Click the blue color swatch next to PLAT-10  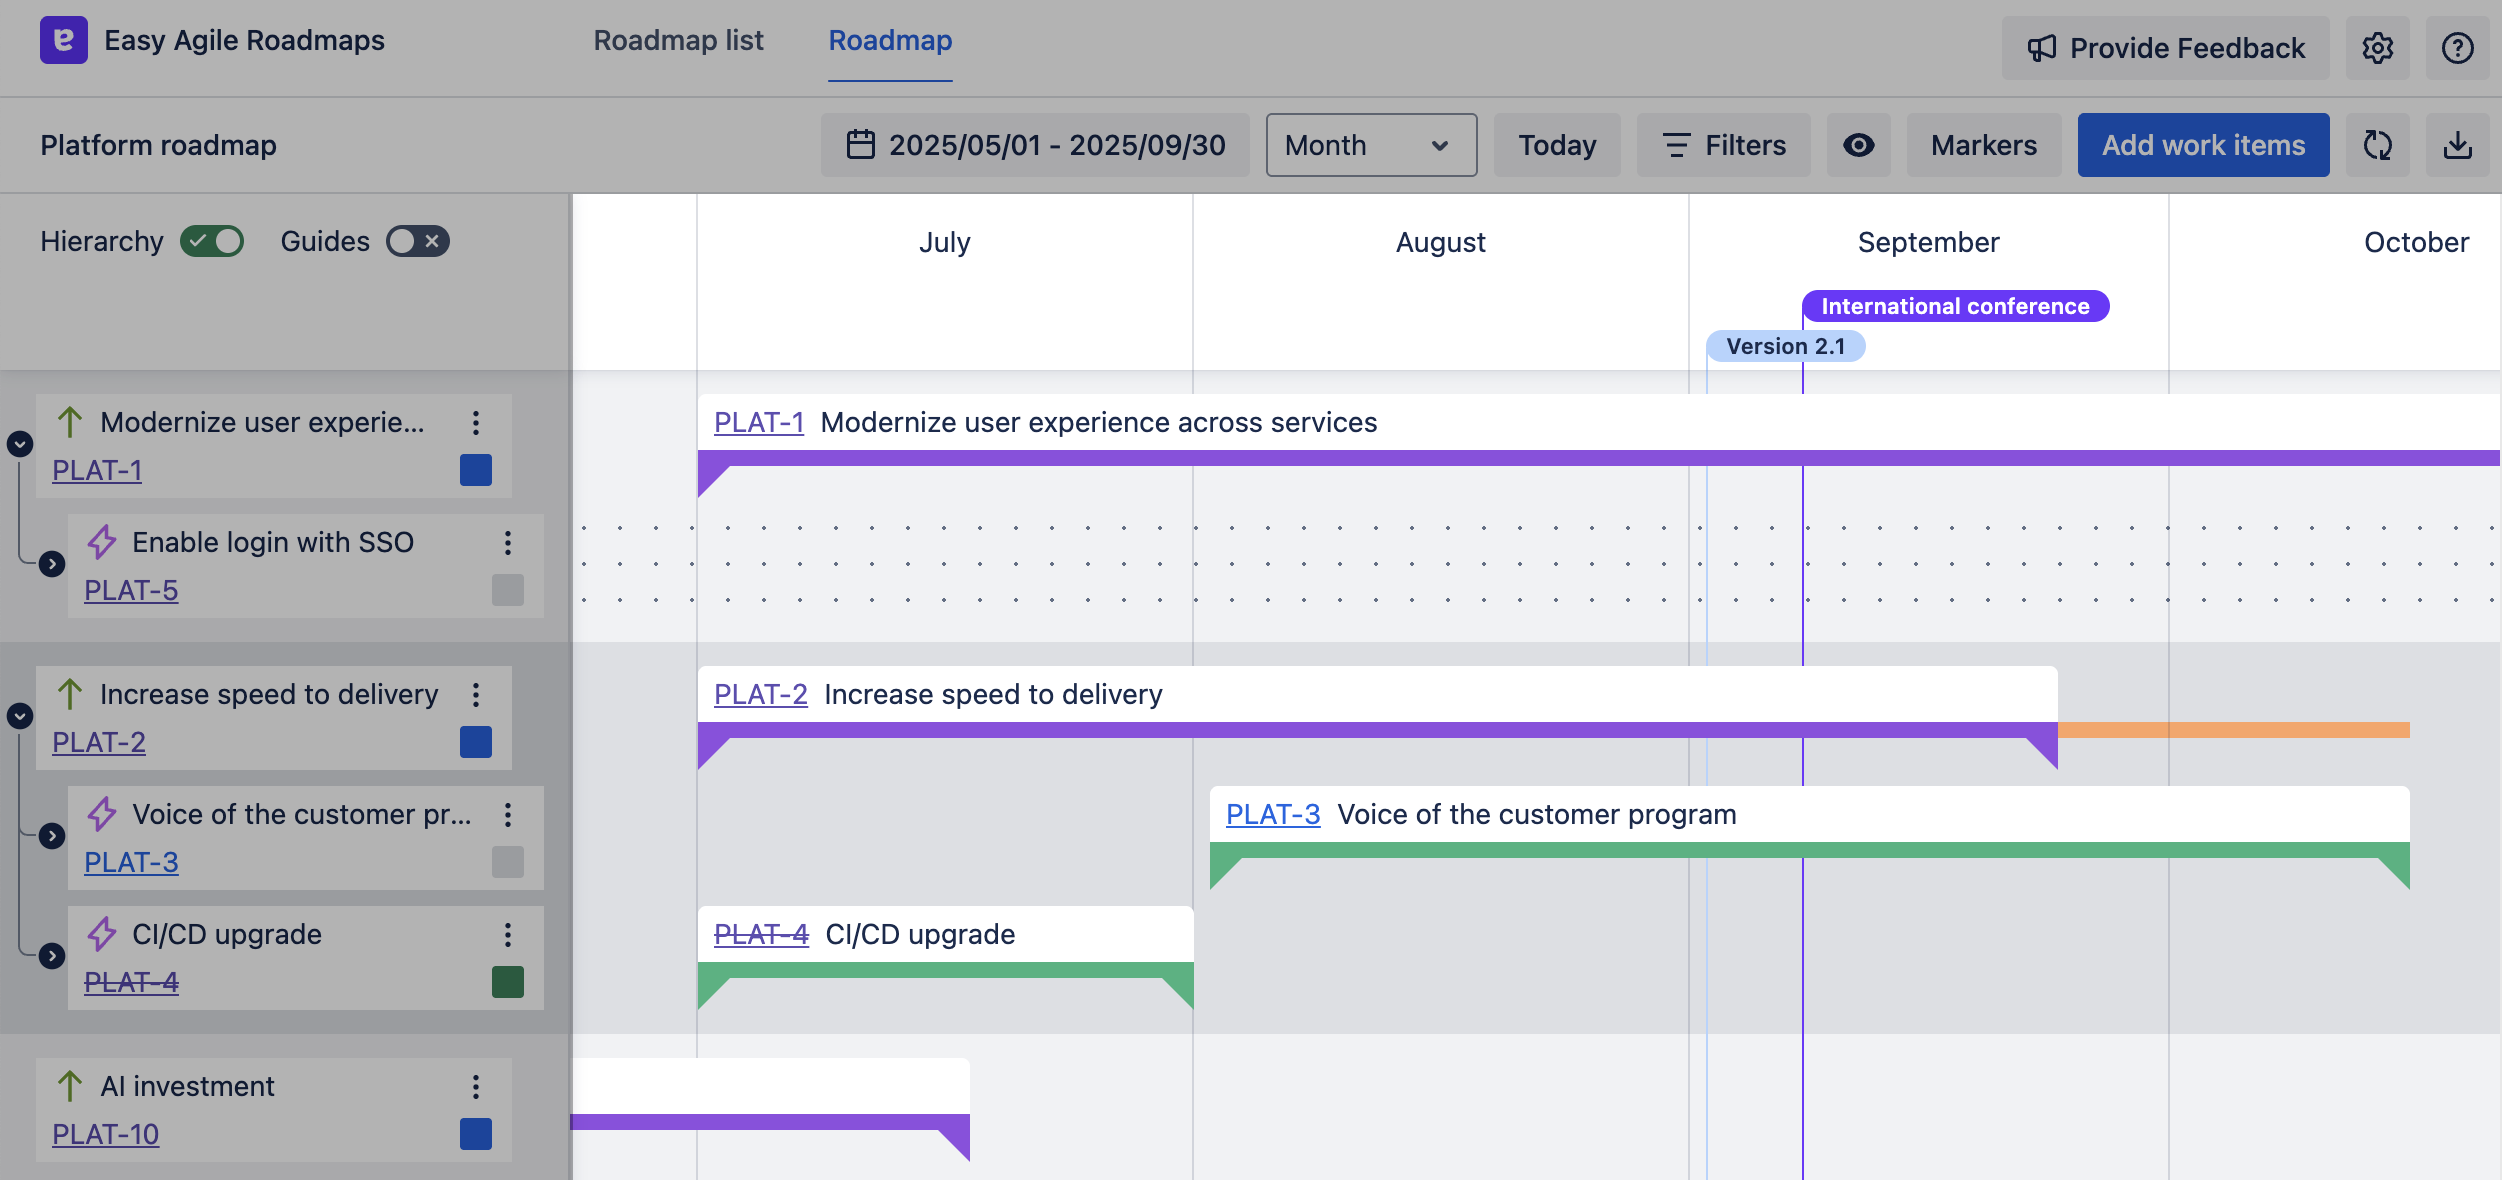tap(475, 1134)
